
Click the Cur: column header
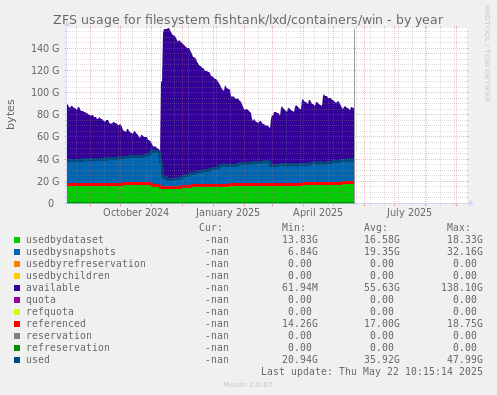click(211, 228)
